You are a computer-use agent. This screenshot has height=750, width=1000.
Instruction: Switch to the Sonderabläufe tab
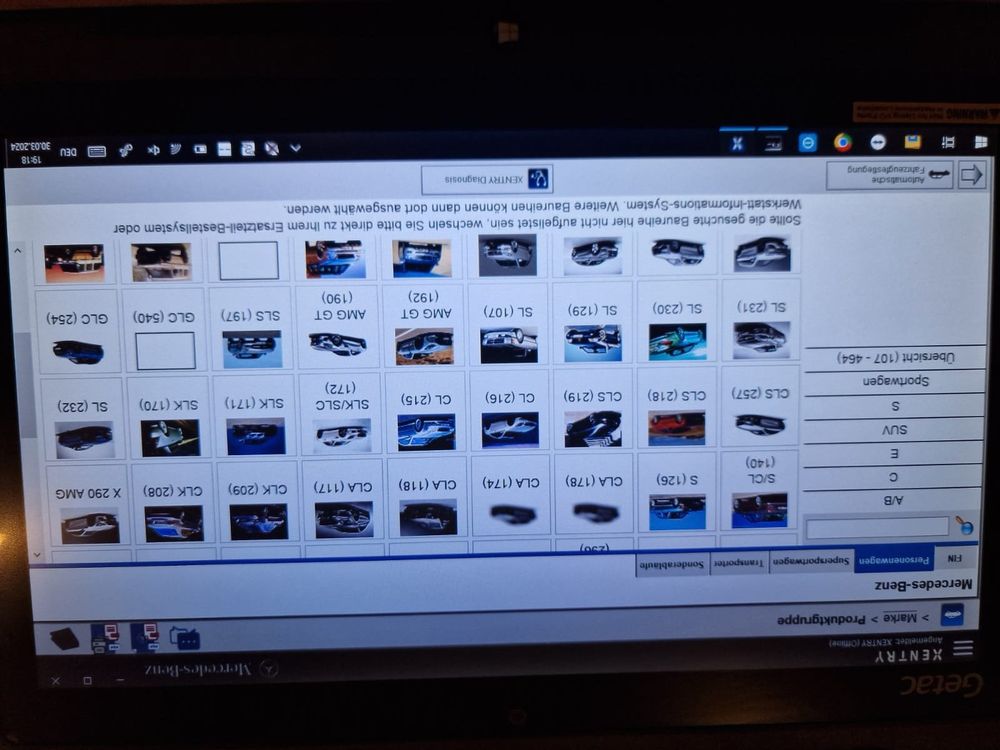click(672, 564)
